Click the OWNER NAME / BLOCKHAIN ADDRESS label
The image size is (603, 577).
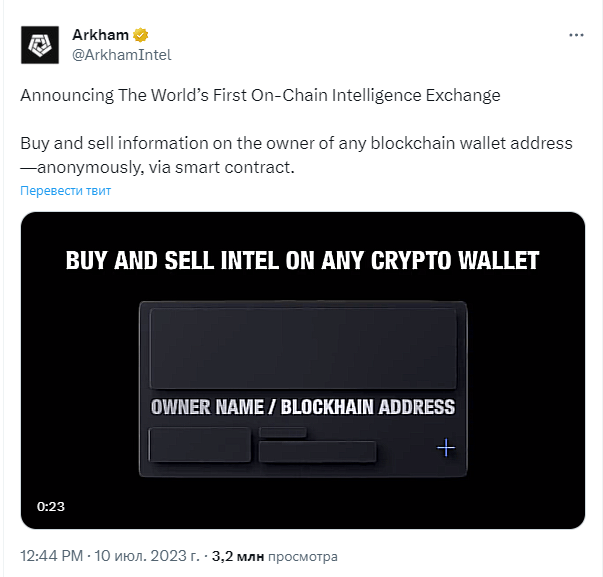click(x=303, y=407)
